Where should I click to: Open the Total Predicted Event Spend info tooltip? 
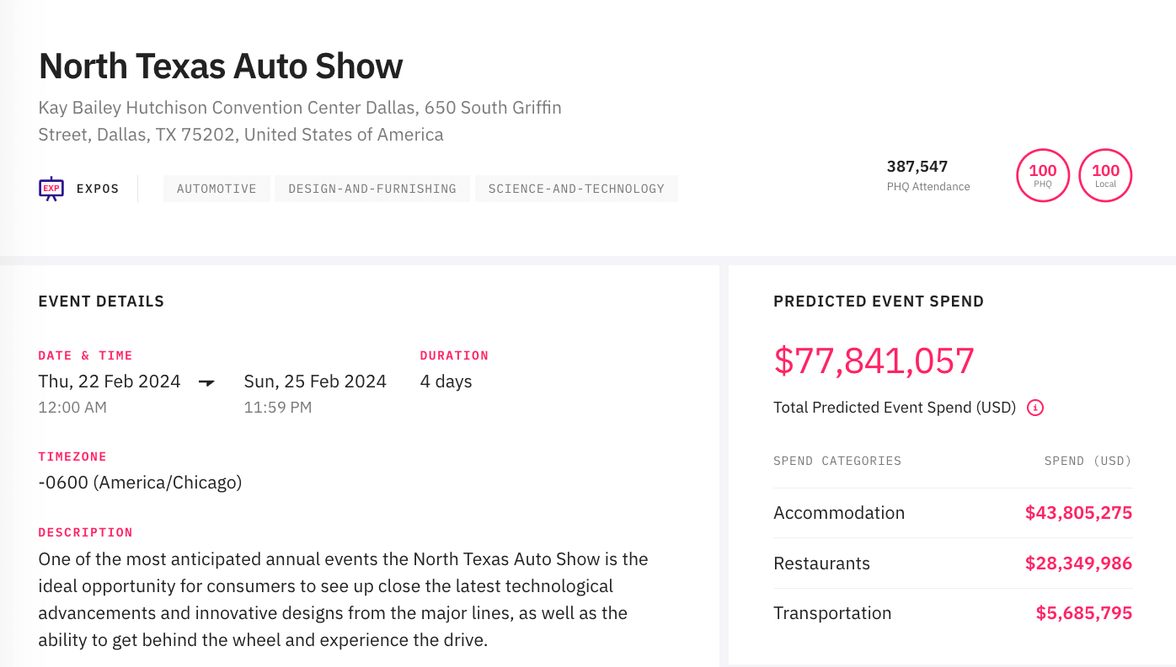[x=1035, y=407]
